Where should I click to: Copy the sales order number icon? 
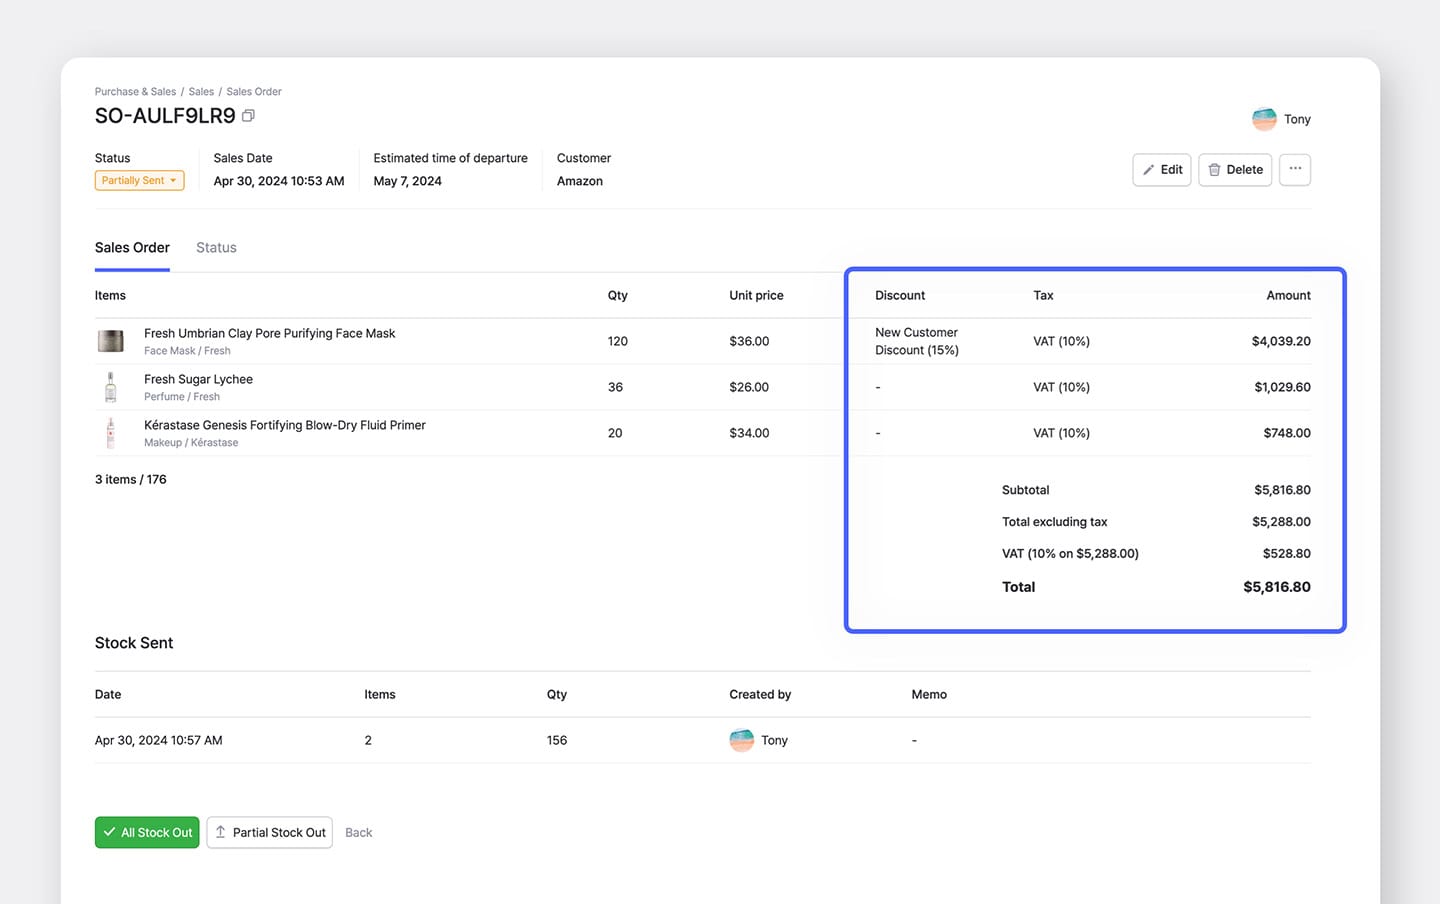[248, 116]
